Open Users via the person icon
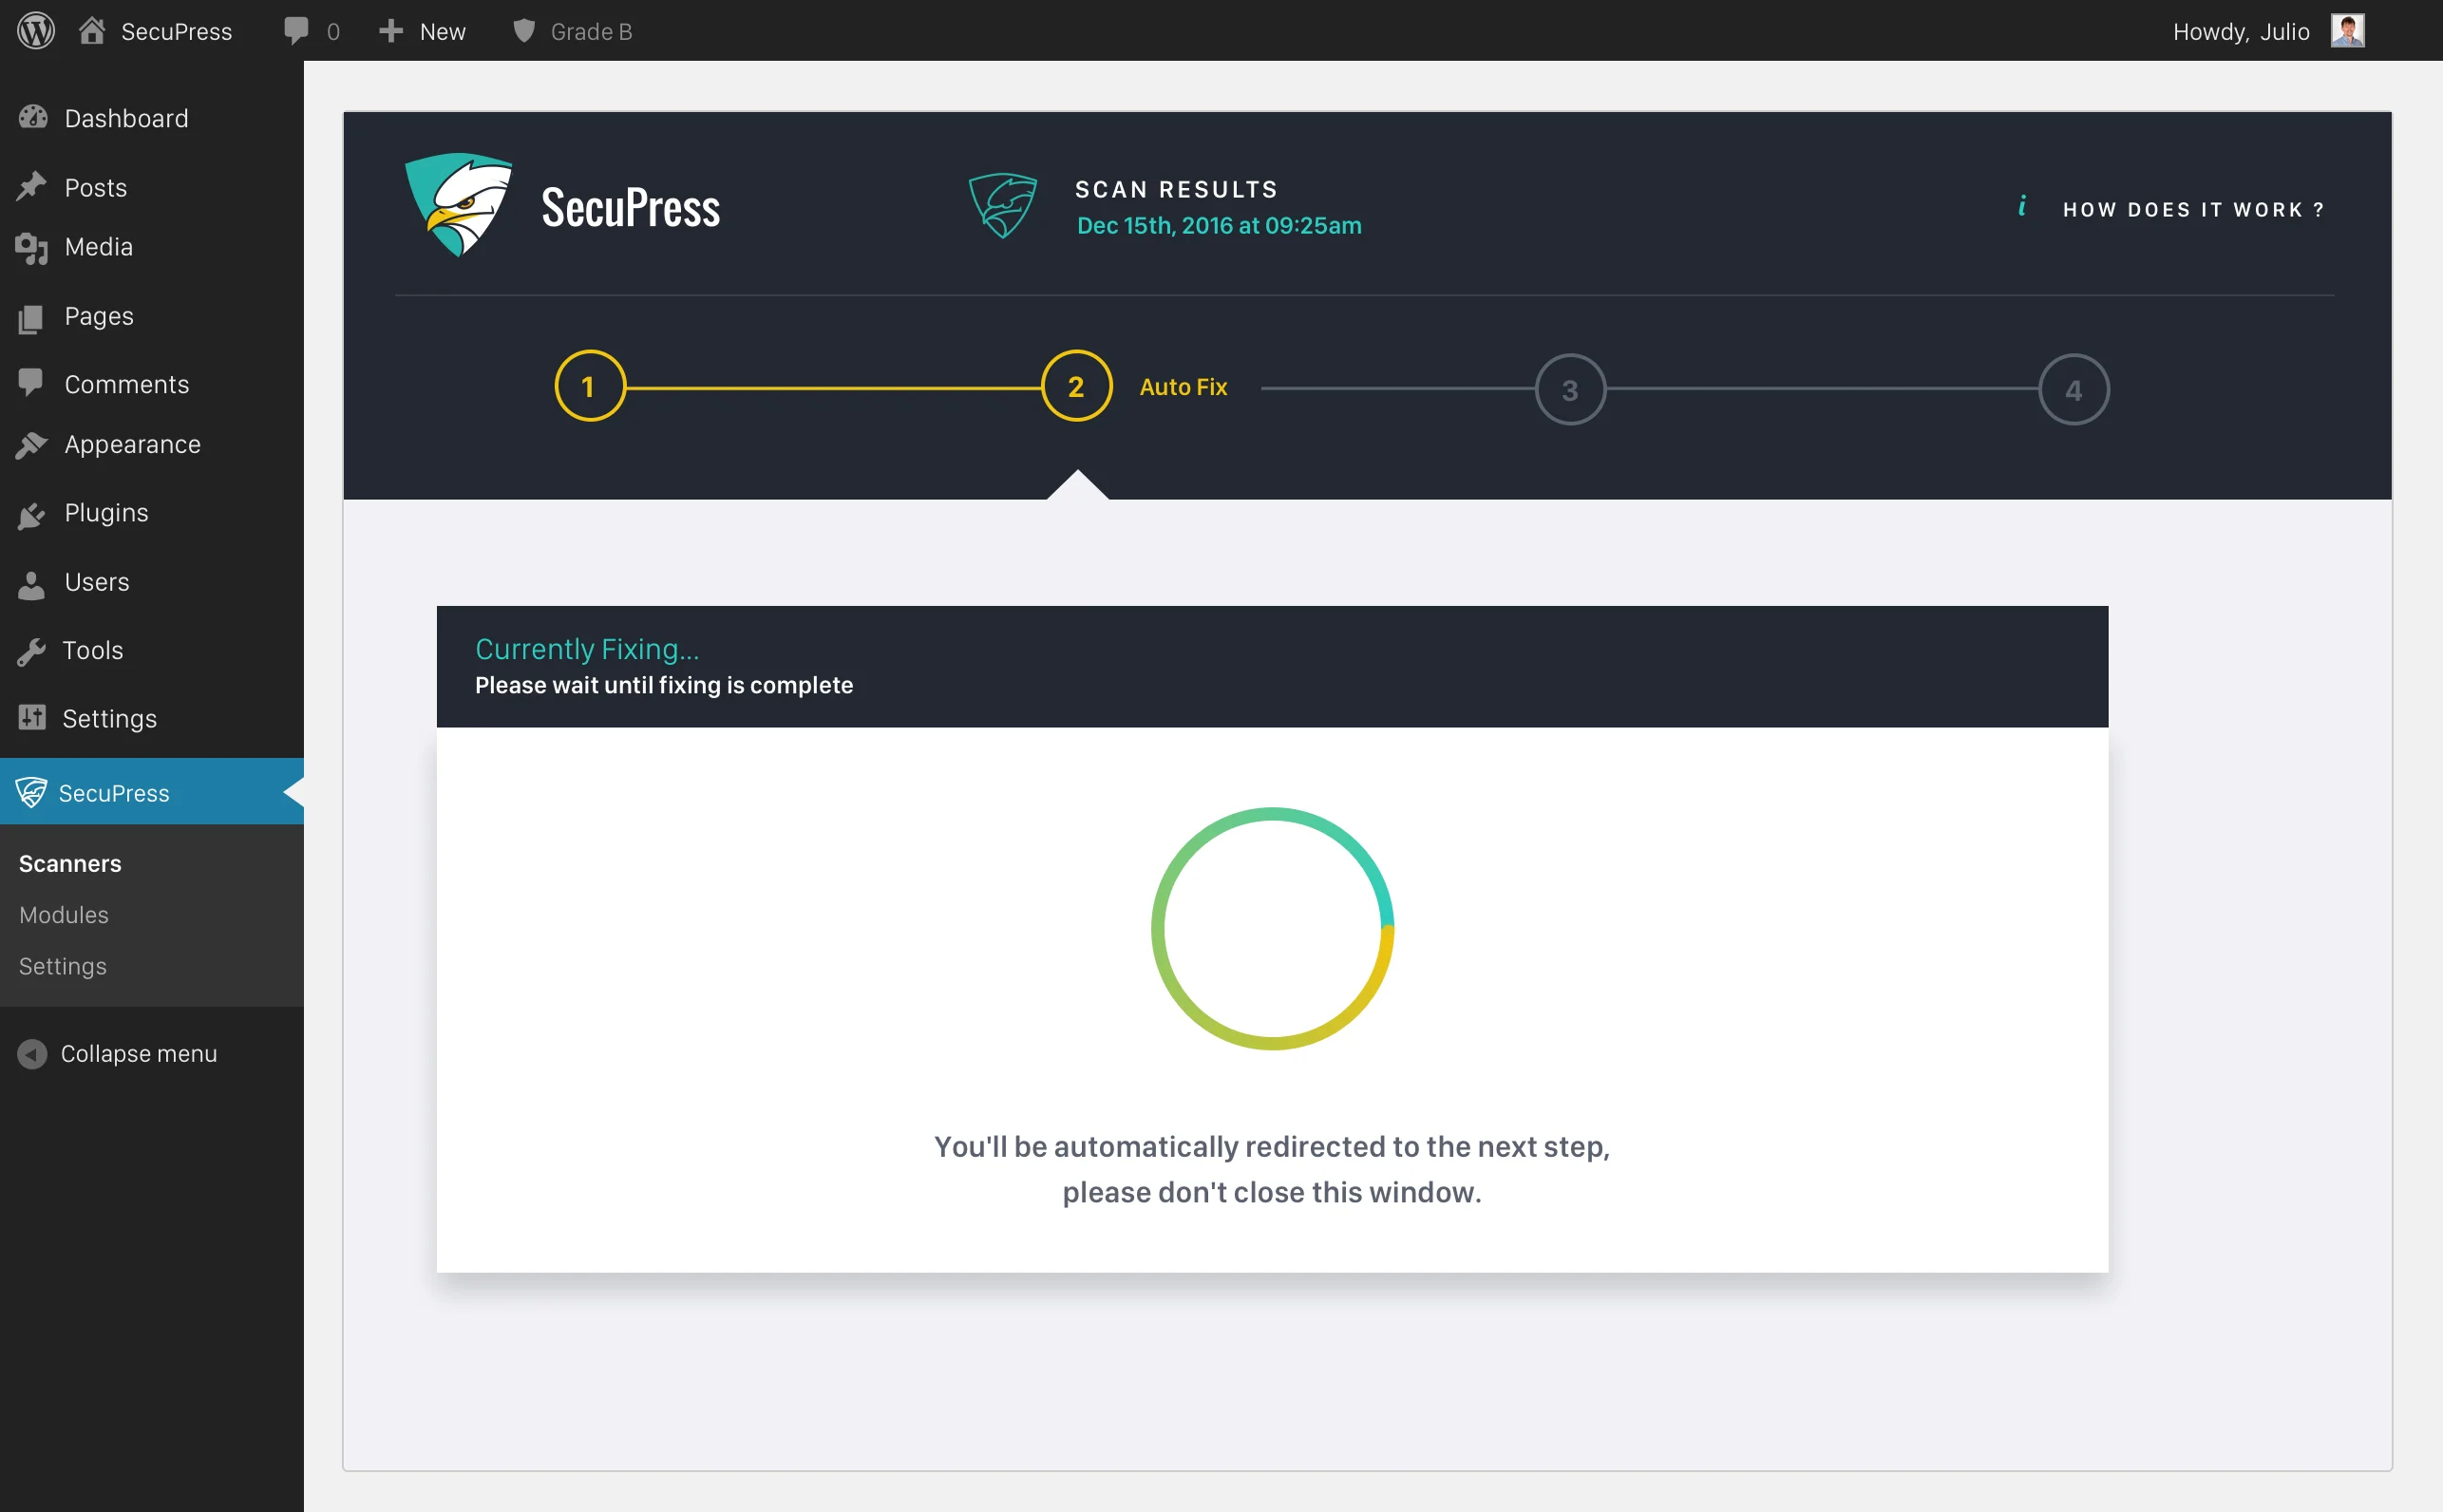Screen dimensions: 2443x1512 point(32,582)
